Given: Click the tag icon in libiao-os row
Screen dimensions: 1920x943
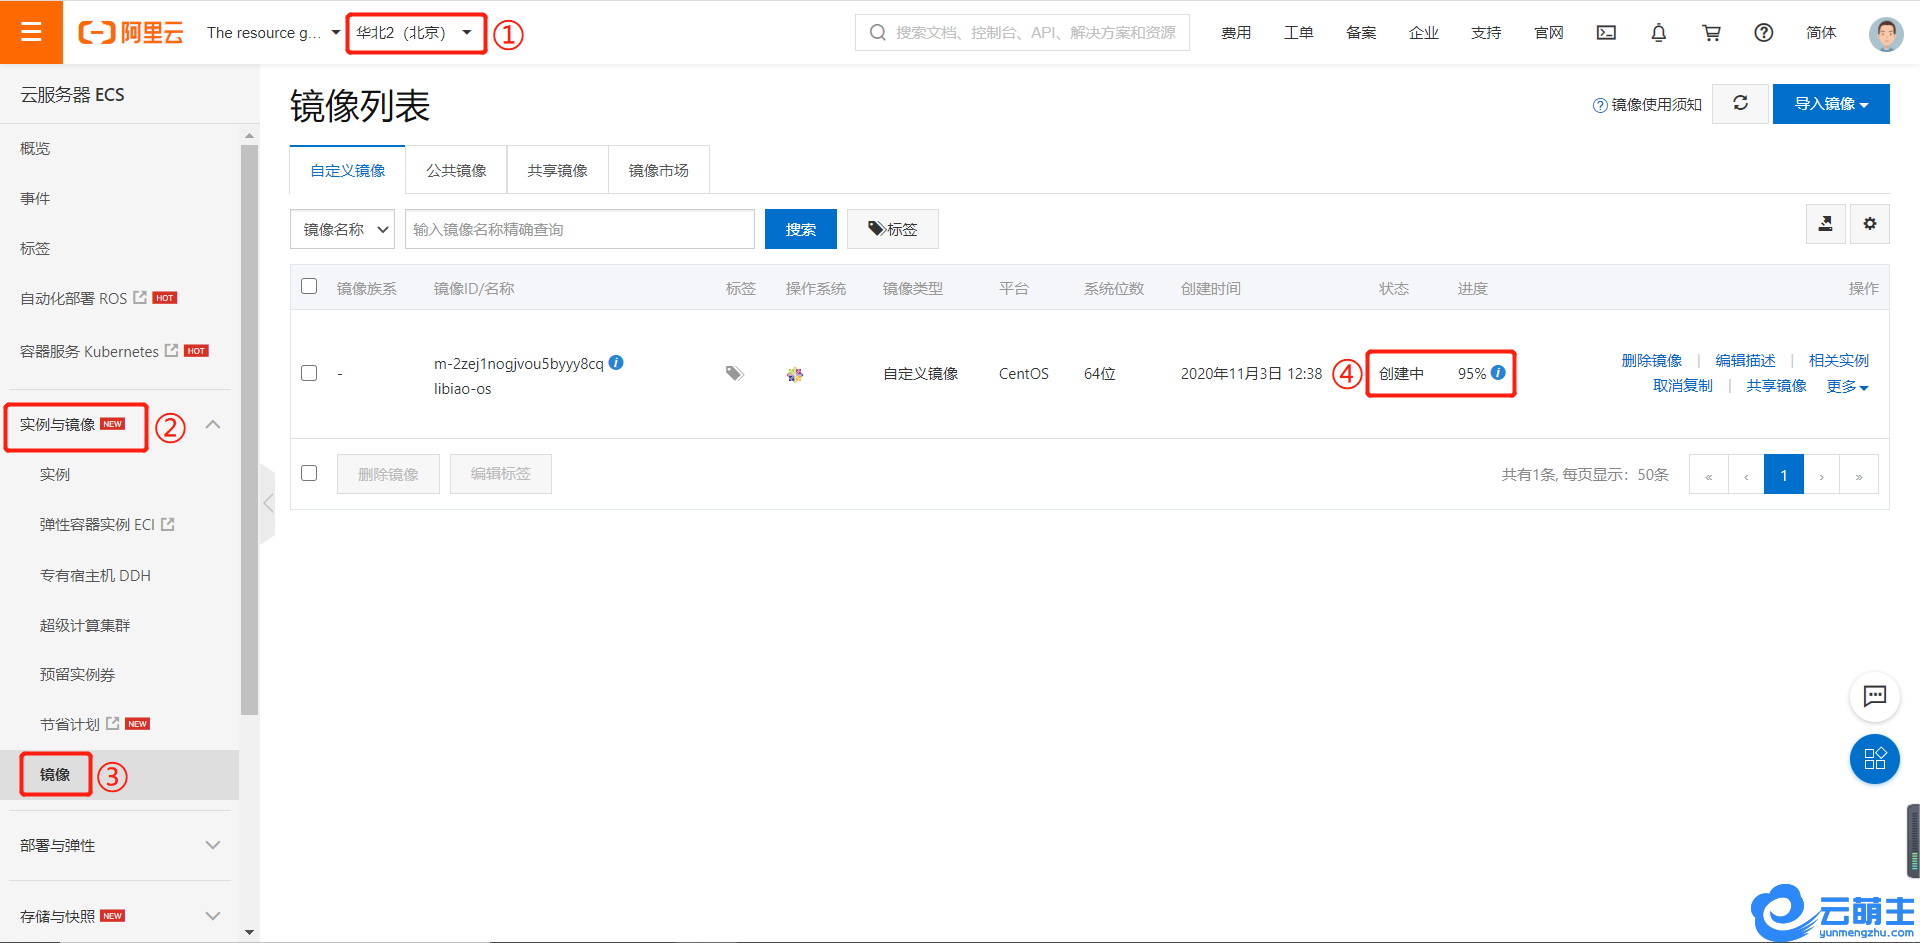Looking at the screenshot, I should pos(734,374).
